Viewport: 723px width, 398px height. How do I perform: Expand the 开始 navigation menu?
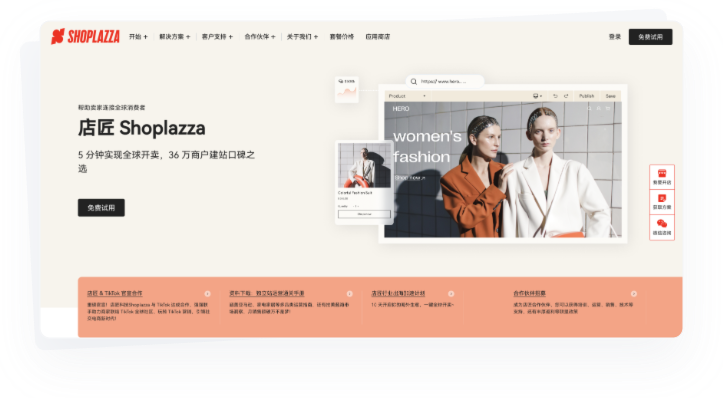pyautogui.click(x=138, y=36)
